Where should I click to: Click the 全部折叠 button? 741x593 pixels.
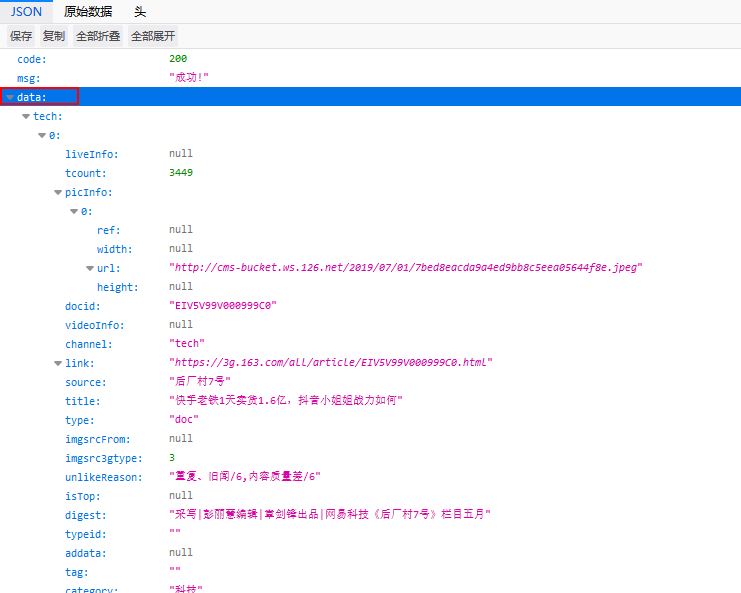pyautogui.click(x=98, y=36)
